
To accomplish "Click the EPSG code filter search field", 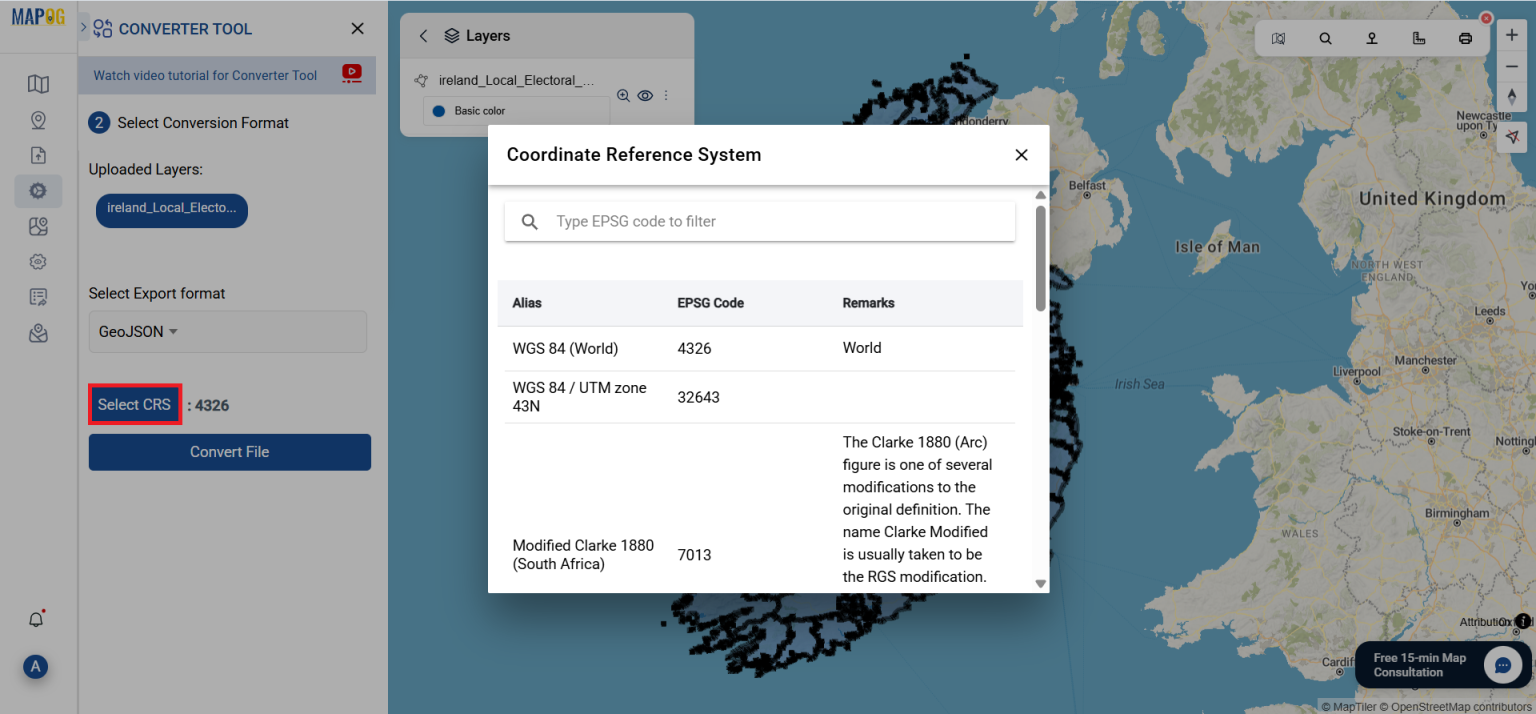I will point(760,221).
